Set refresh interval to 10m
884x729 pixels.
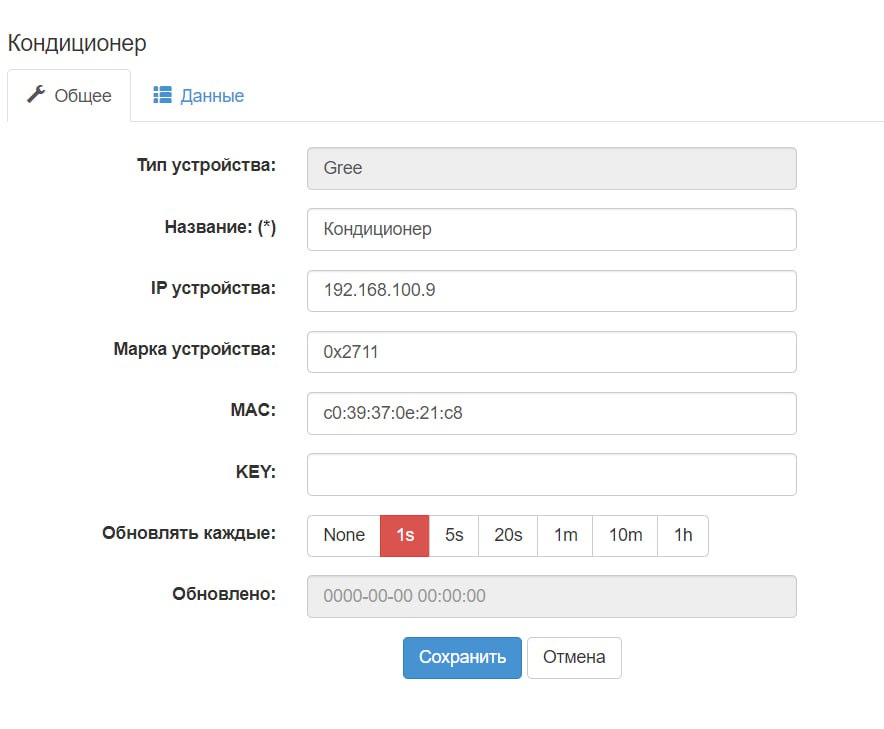click(625, 535)
